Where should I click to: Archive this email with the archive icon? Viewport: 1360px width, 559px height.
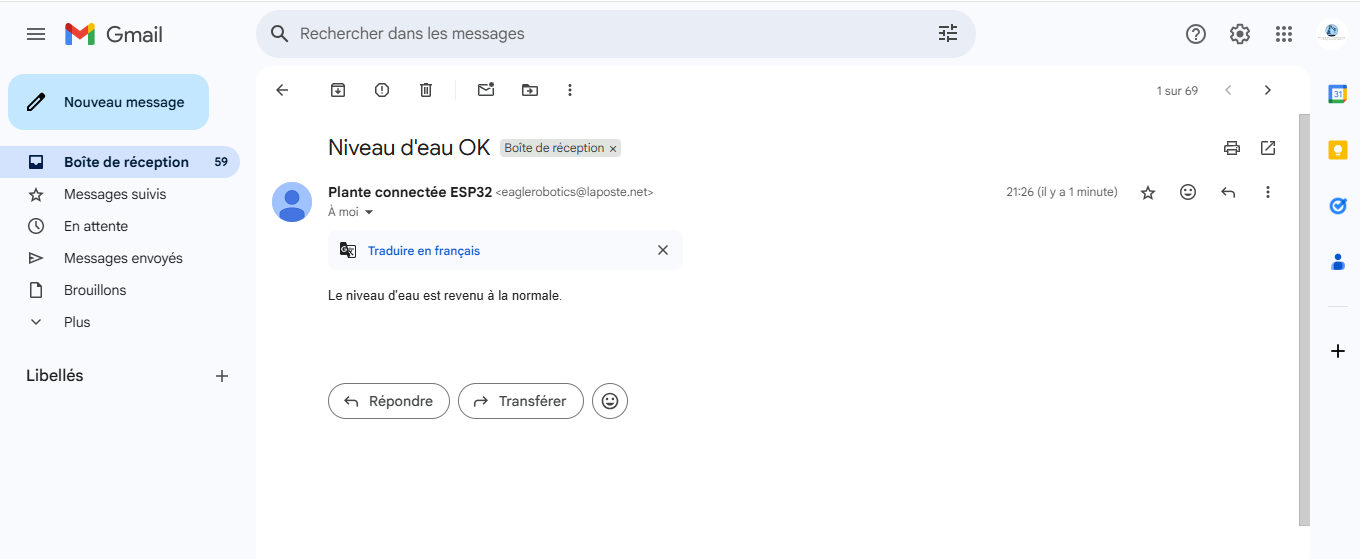(x=338, y=90)
